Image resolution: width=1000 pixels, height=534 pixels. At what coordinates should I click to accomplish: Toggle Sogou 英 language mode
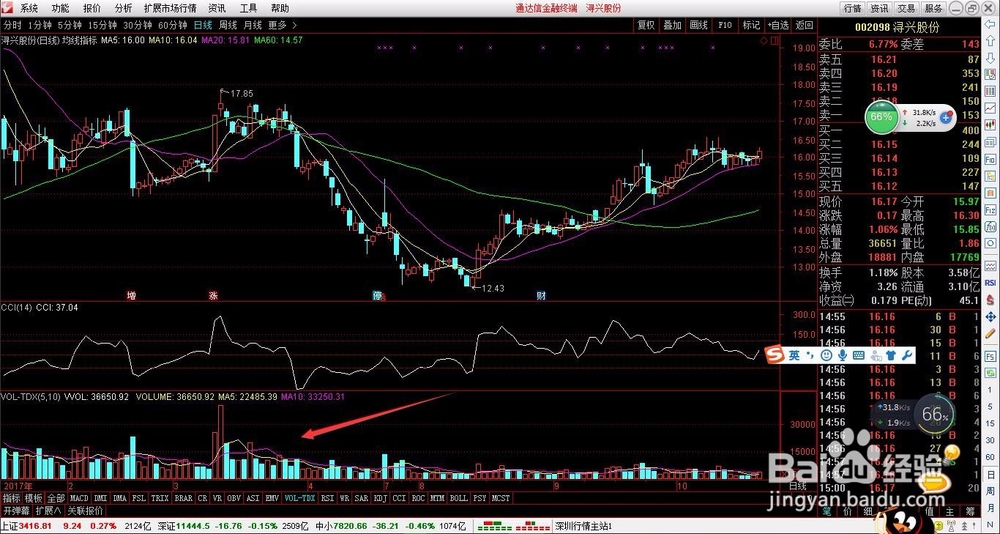pos(793,355)
